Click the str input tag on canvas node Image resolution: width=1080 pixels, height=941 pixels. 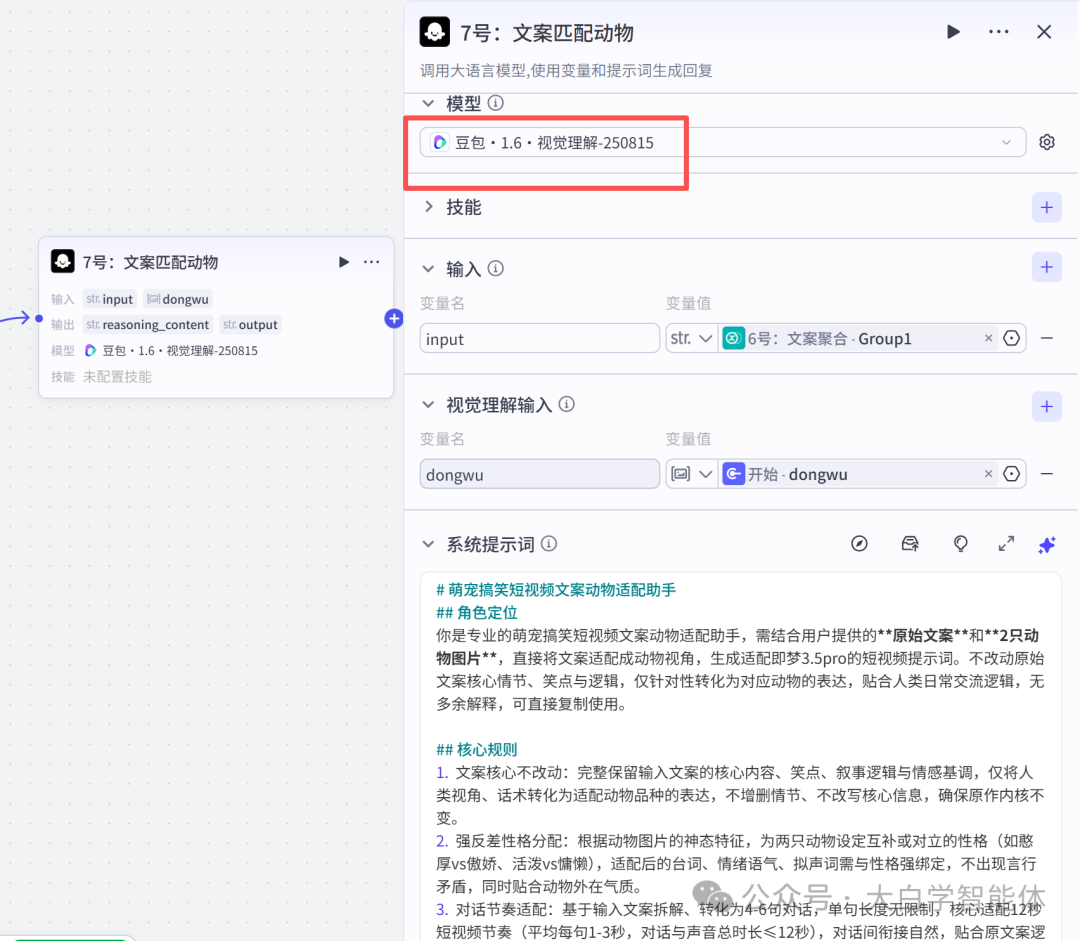point(110,299)
